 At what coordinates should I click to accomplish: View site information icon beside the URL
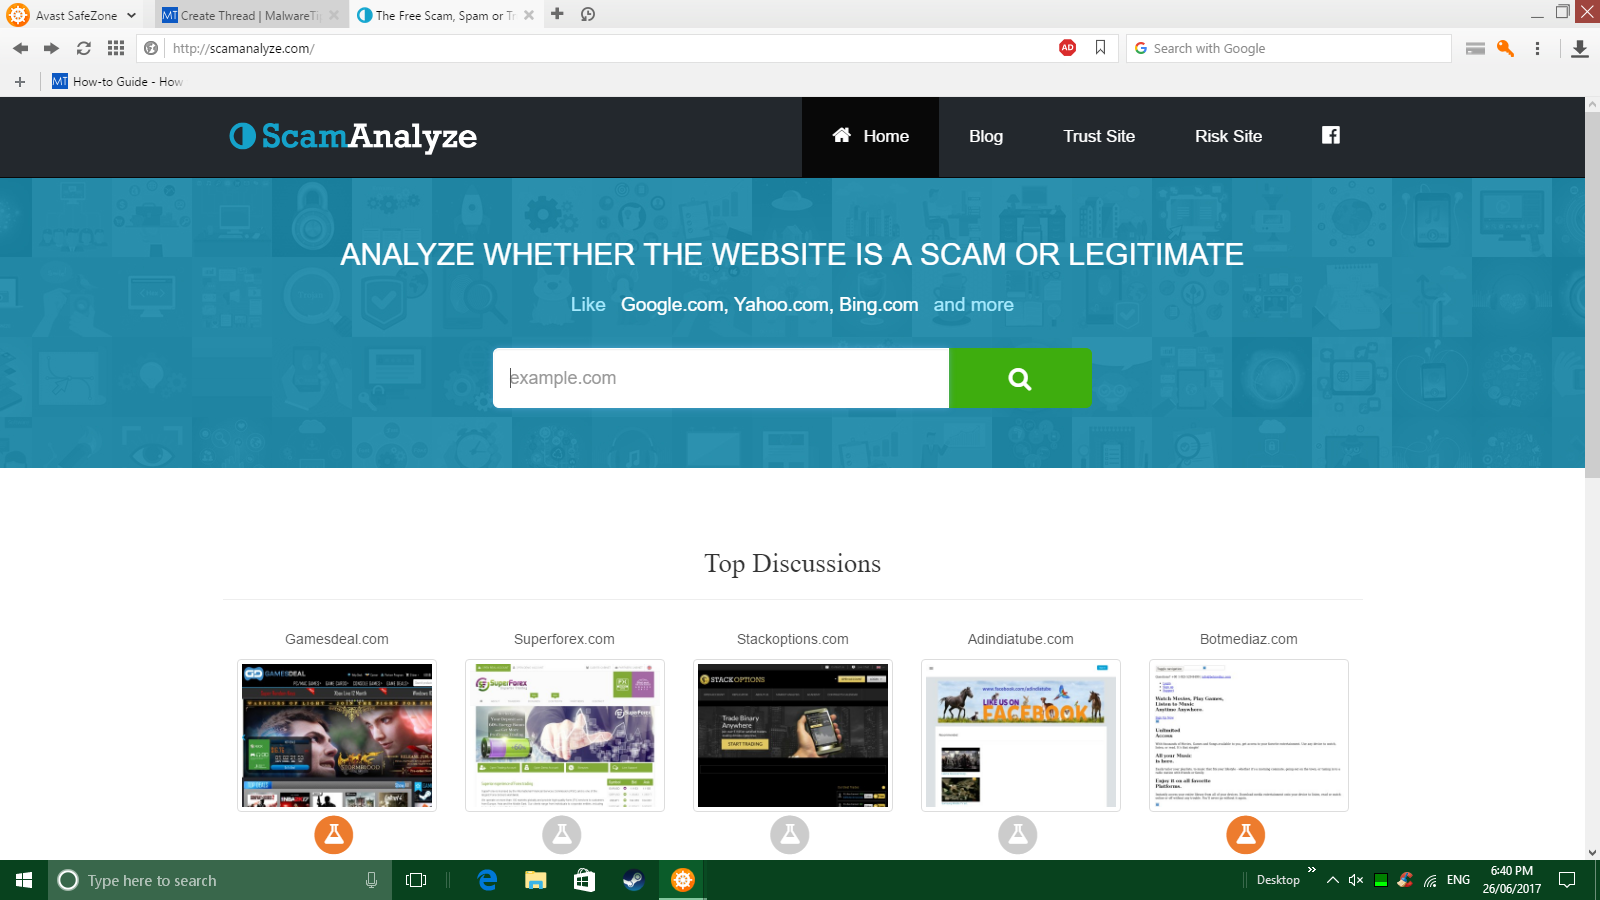151,48
